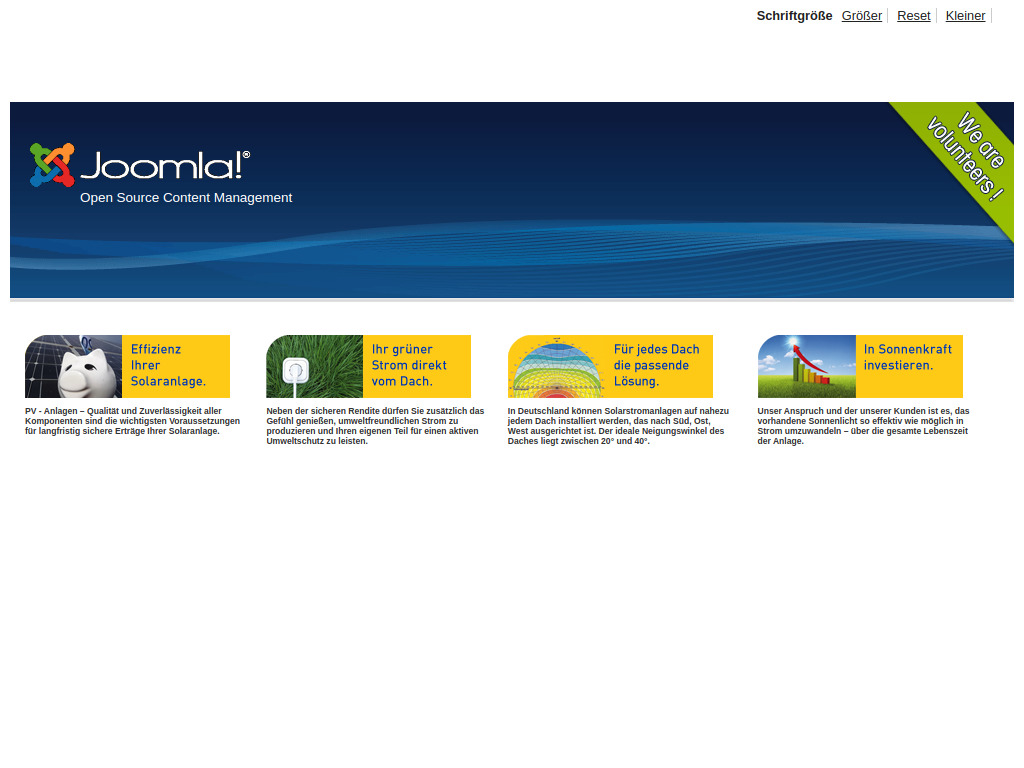Click the Schriftgröße label

794,16
